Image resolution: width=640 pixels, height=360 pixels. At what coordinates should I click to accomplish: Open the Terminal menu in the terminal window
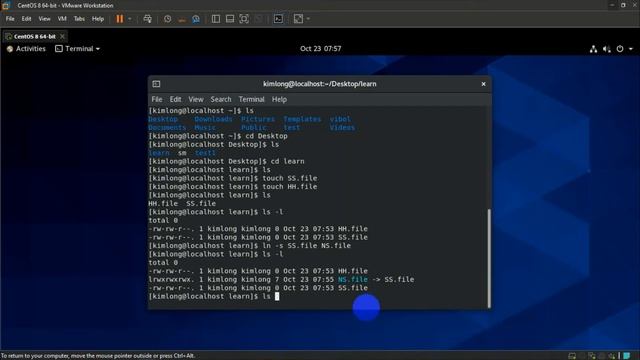pyautogui.click(x=251, y=99)
